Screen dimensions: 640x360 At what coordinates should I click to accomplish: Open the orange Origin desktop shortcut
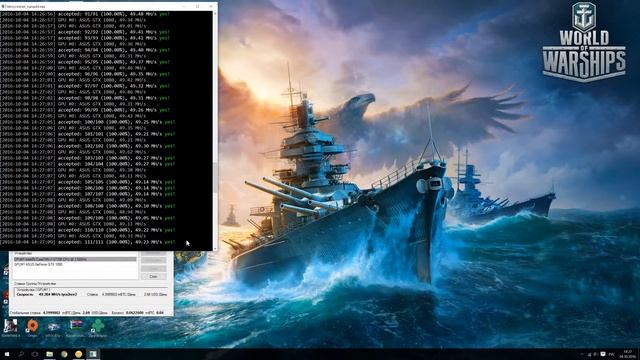32,327
